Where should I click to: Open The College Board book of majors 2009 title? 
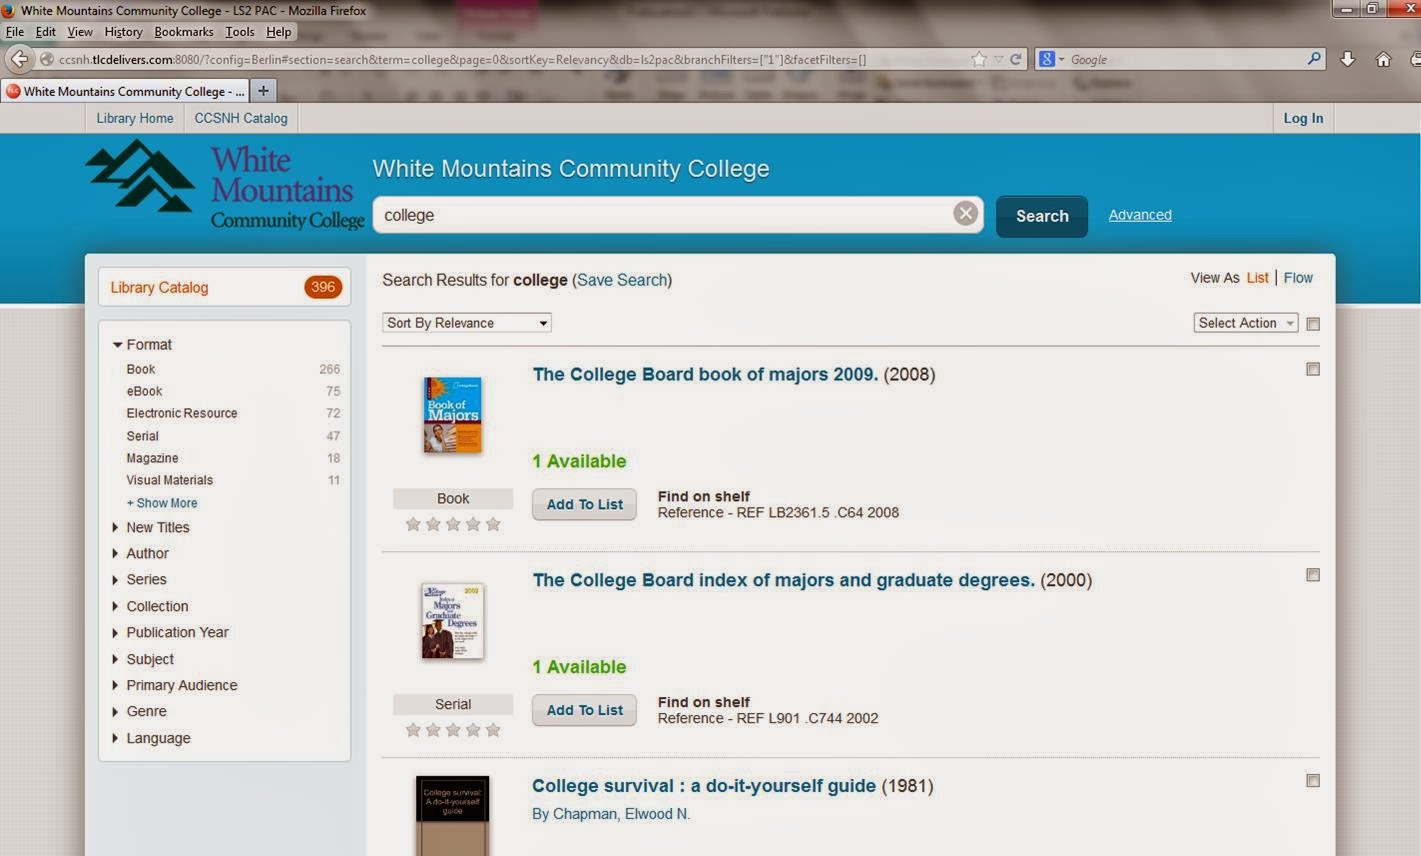pos(705,374)
